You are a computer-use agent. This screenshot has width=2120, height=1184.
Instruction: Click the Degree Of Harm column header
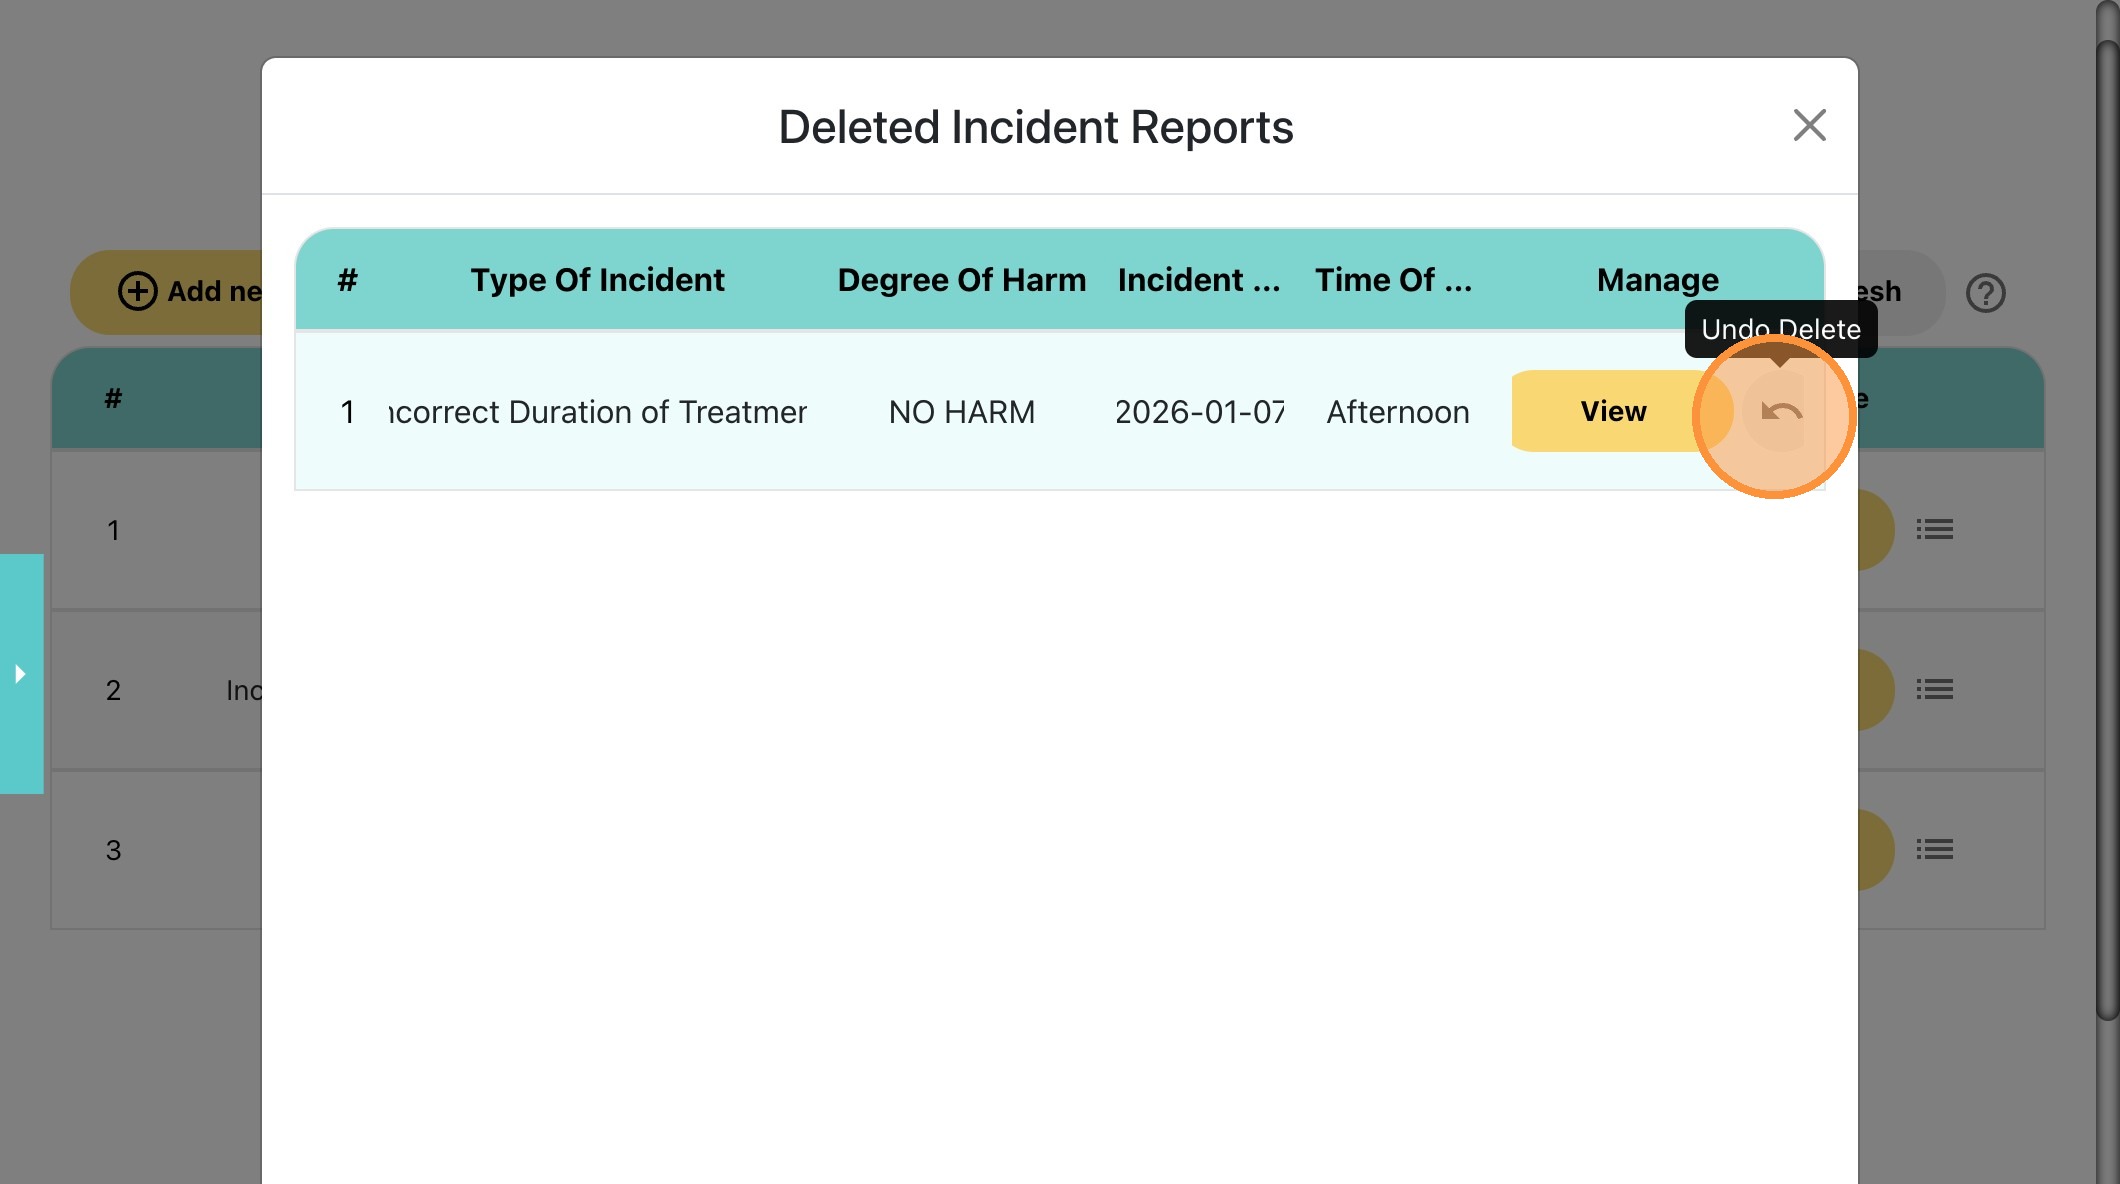(x=961, y=280)
